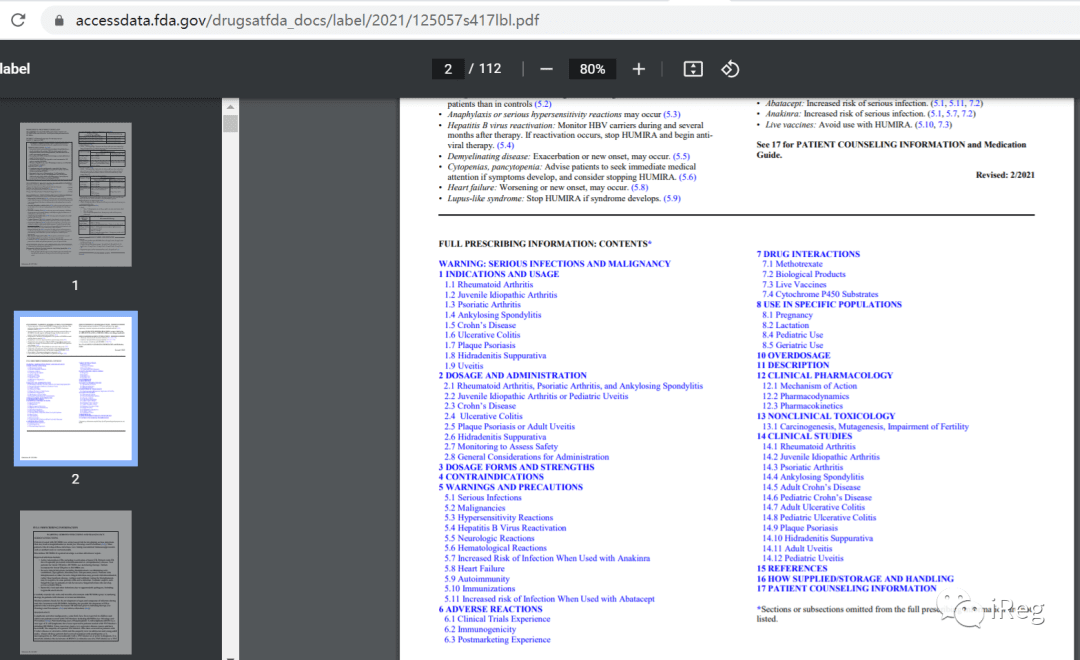Screen dimensions: 1080x660
Task: Open 12.3 Pharmacokinetics link
Action: (x=802, y=406)
